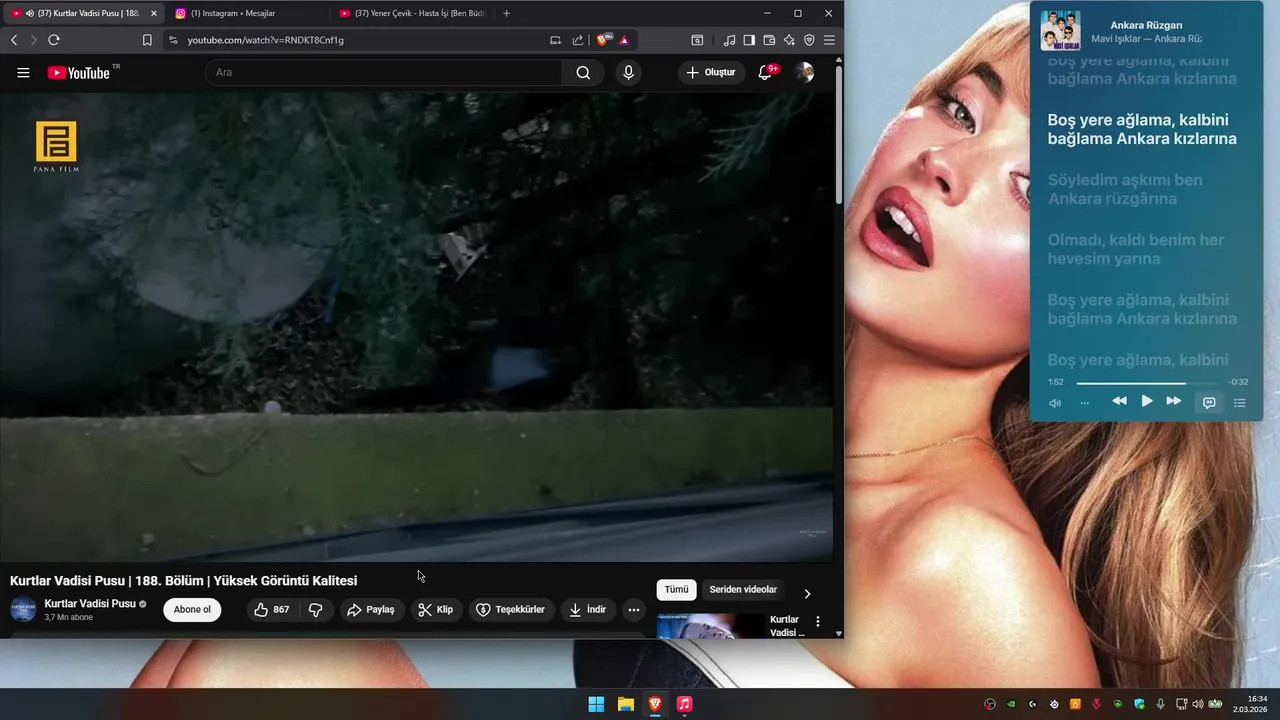Image resolution: width=1280 pixels, height=720 pixels.
Task: Click the YouTube page vertical scrollbar
Action: (839, 135)
